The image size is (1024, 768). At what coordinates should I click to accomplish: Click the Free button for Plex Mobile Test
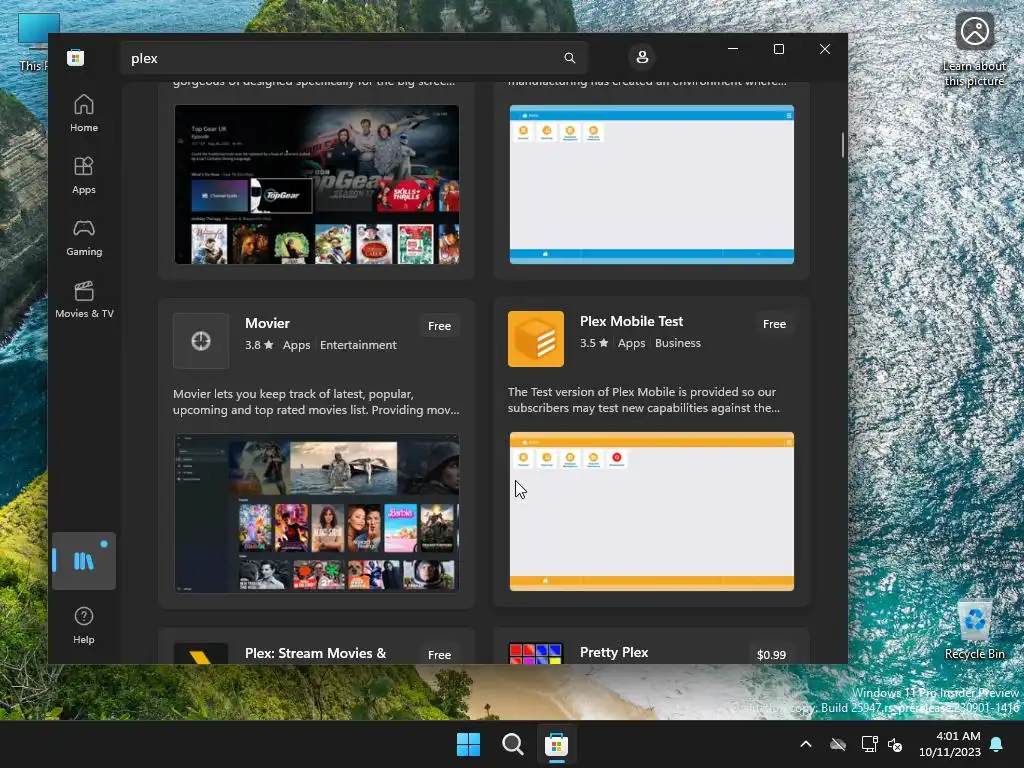pyautogui.click(x=775, y=324)
